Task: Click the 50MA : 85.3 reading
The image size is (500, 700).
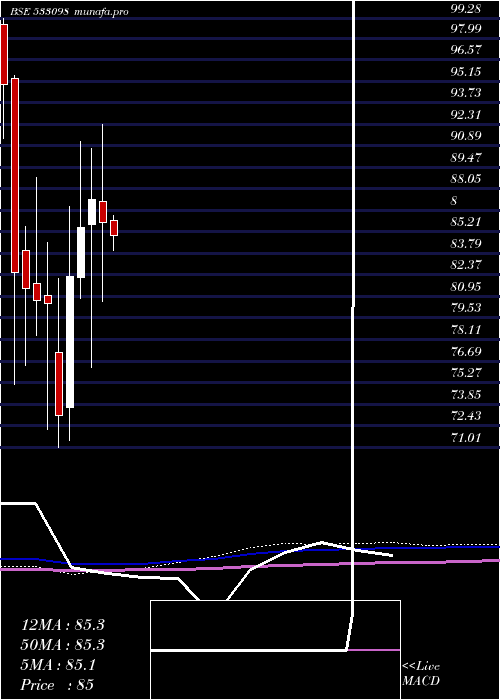Action: 63,645
